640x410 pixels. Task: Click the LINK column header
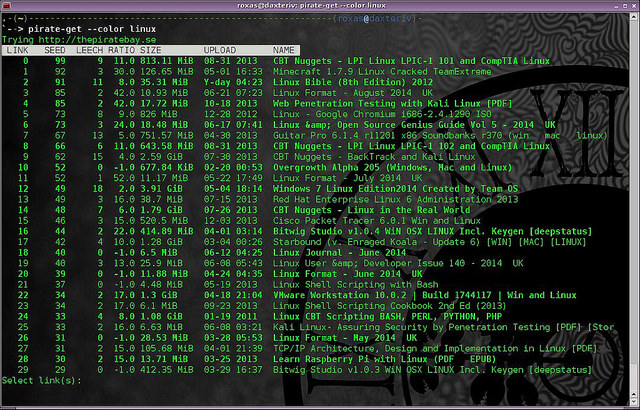click(19, 49)
